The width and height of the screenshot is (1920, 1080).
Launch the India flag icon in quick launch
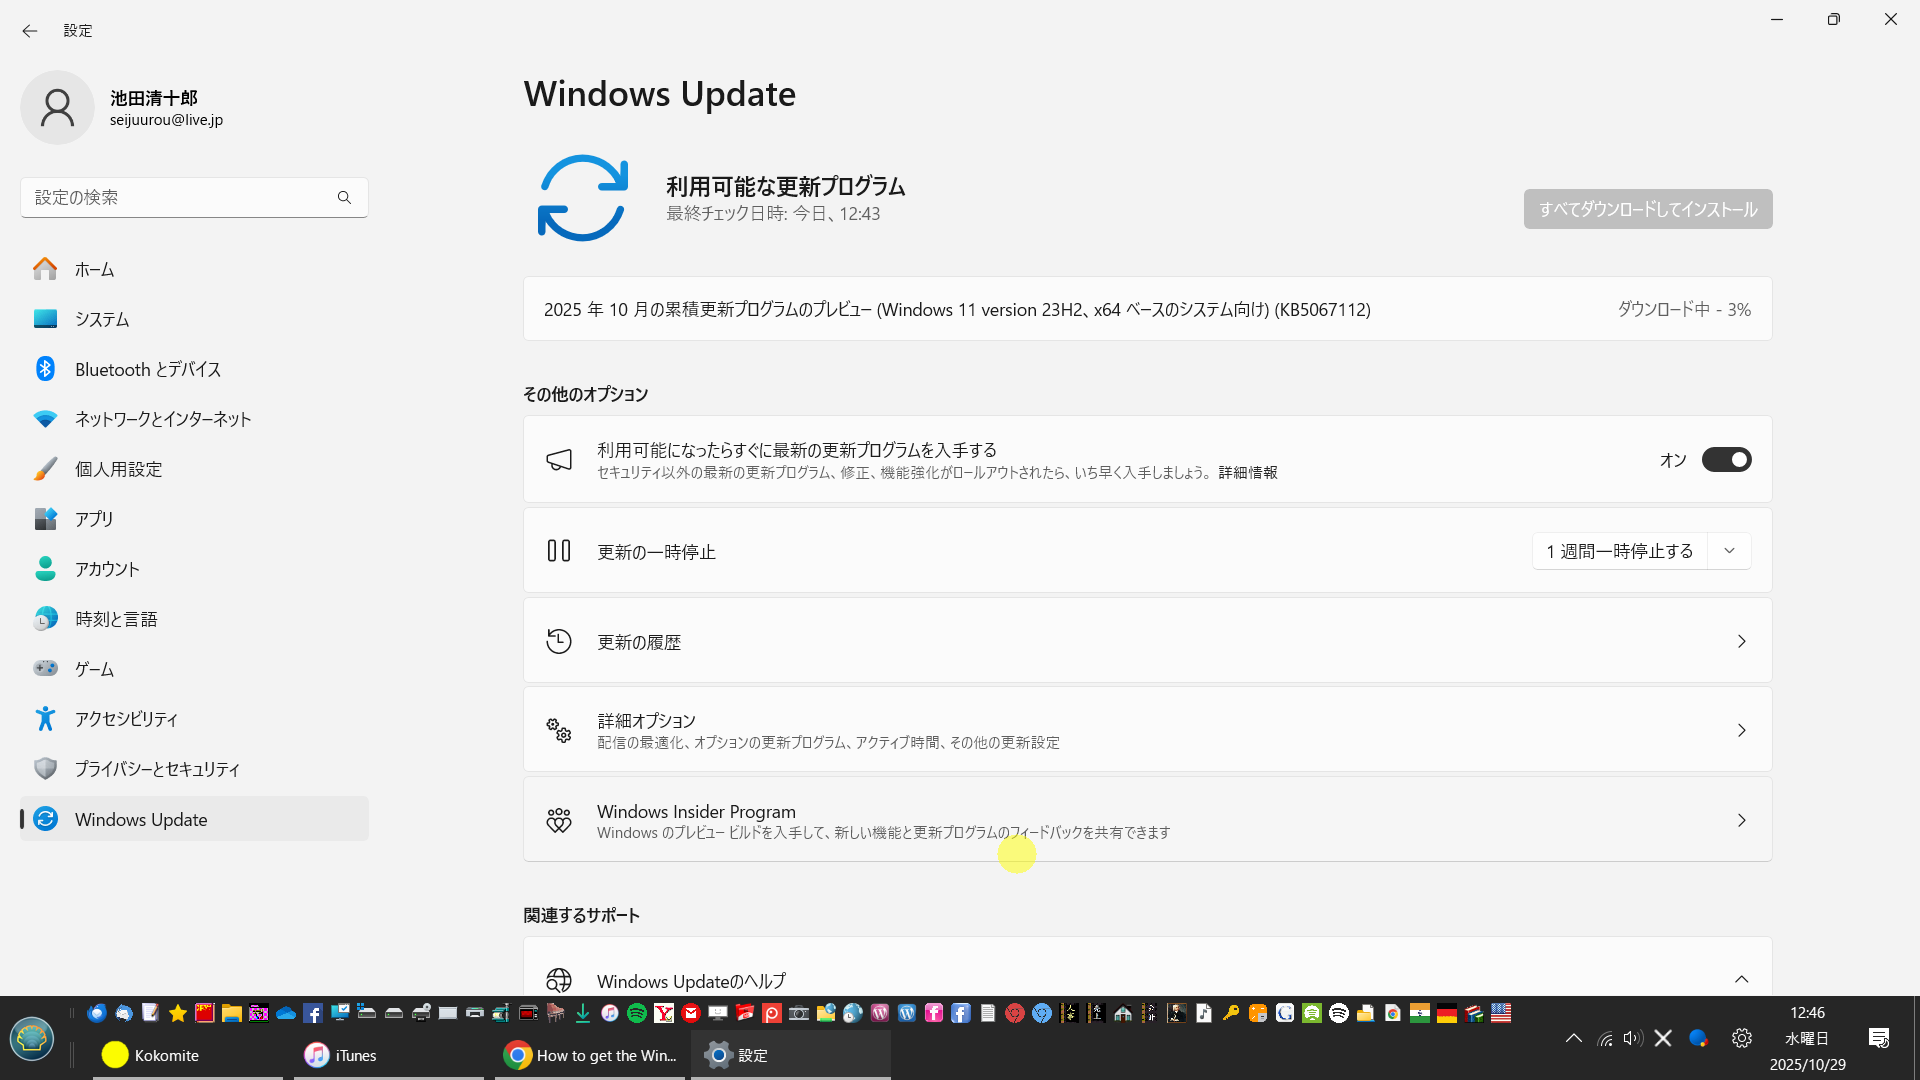[1420, 1013]
